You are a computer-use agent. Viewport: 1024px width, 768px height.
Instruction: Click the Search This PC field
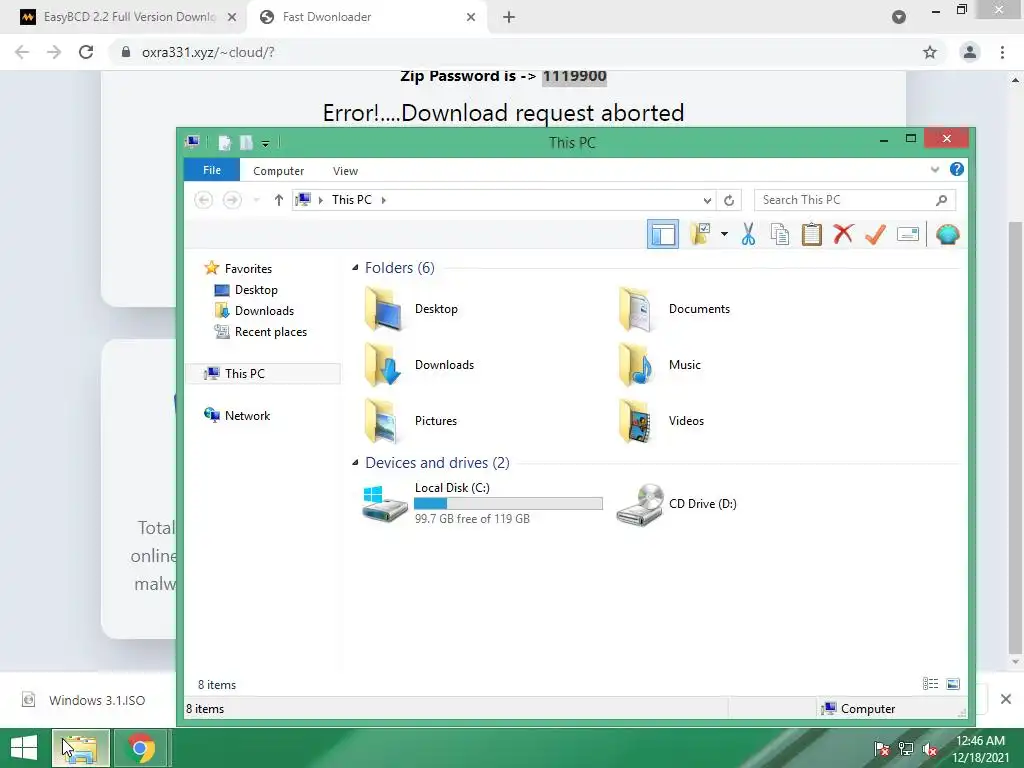(x=855, y=200)
